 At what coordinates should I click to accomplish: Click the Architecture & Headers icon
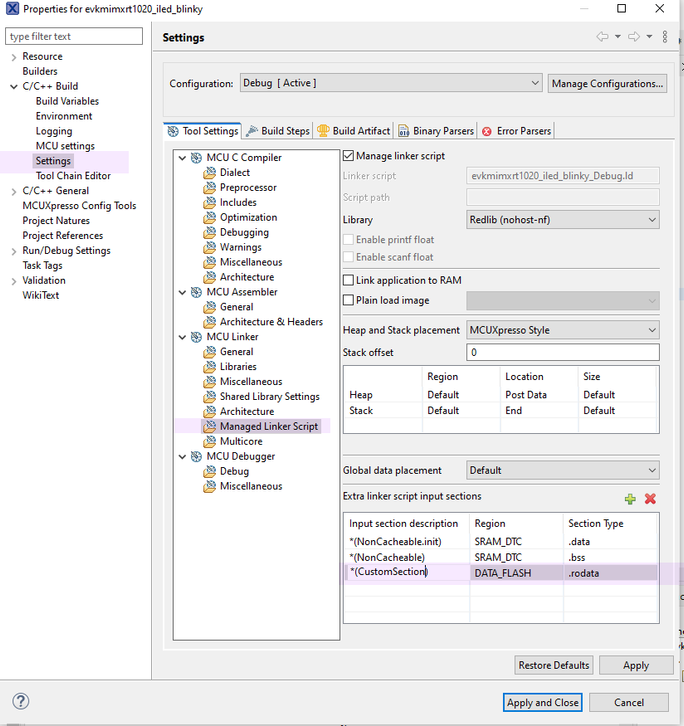coord(210,322)
